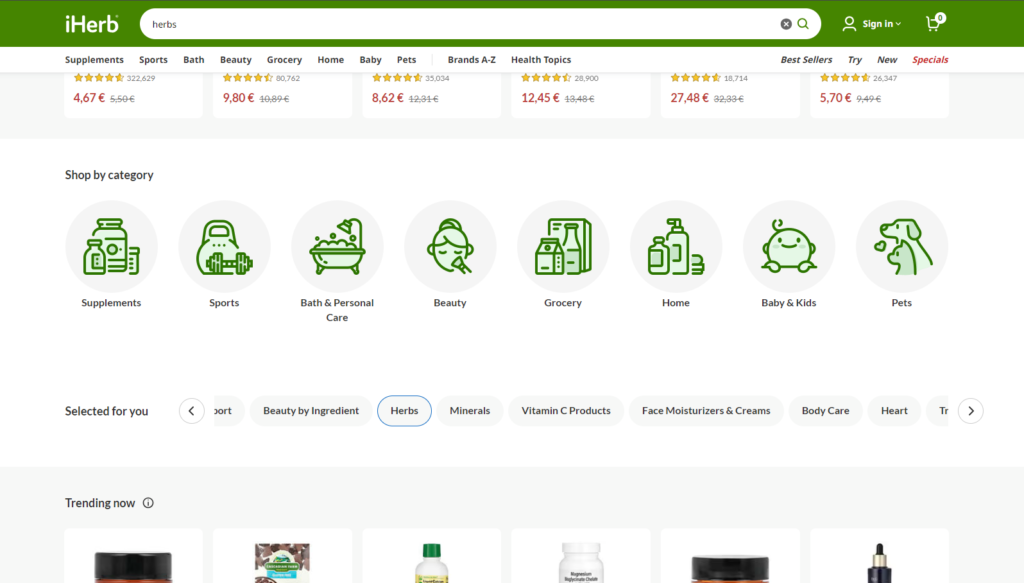
Task: Enable the Vitamin C Products filter
Action: point(566,410)
